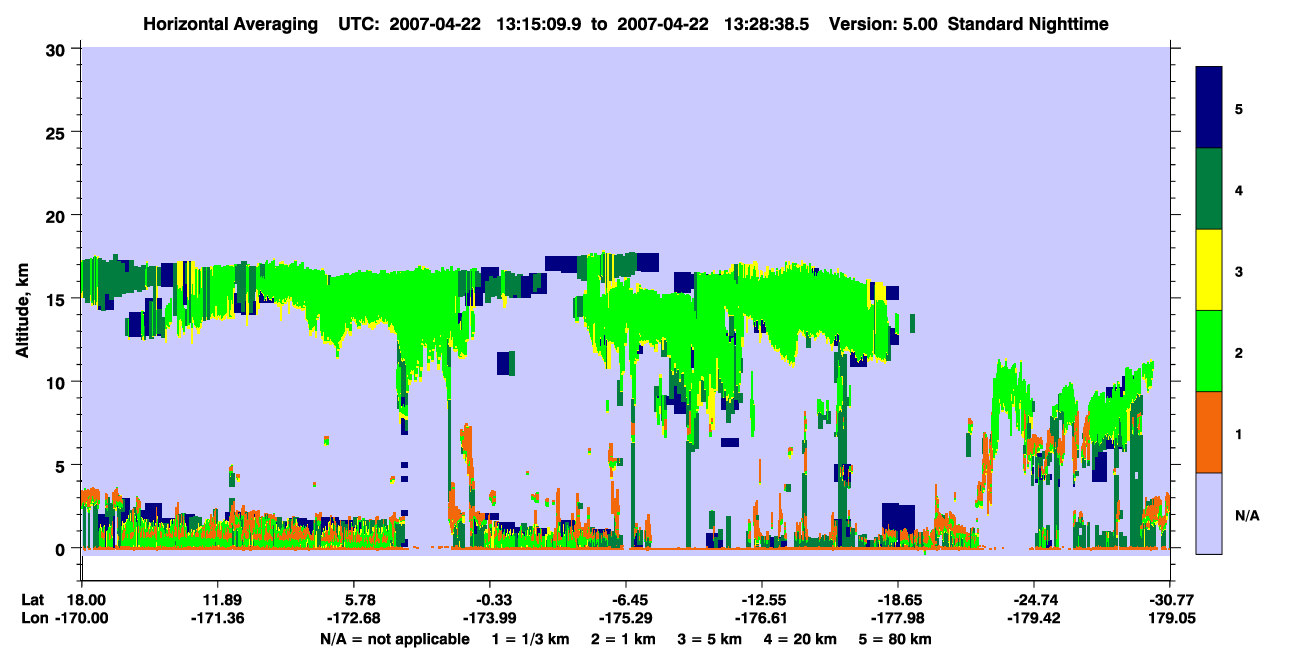Click the bright green color bar segment labeled 2
This screenshot has height=667, width=1300.
(x=1209, y=350)
